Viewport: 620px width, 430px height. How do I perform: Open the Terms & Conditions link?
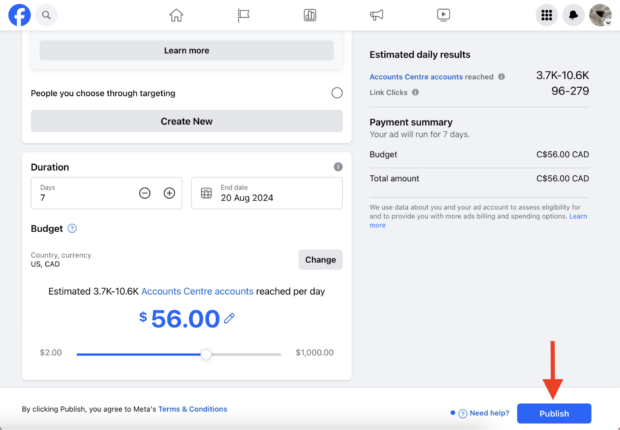[x=193, y=409]
